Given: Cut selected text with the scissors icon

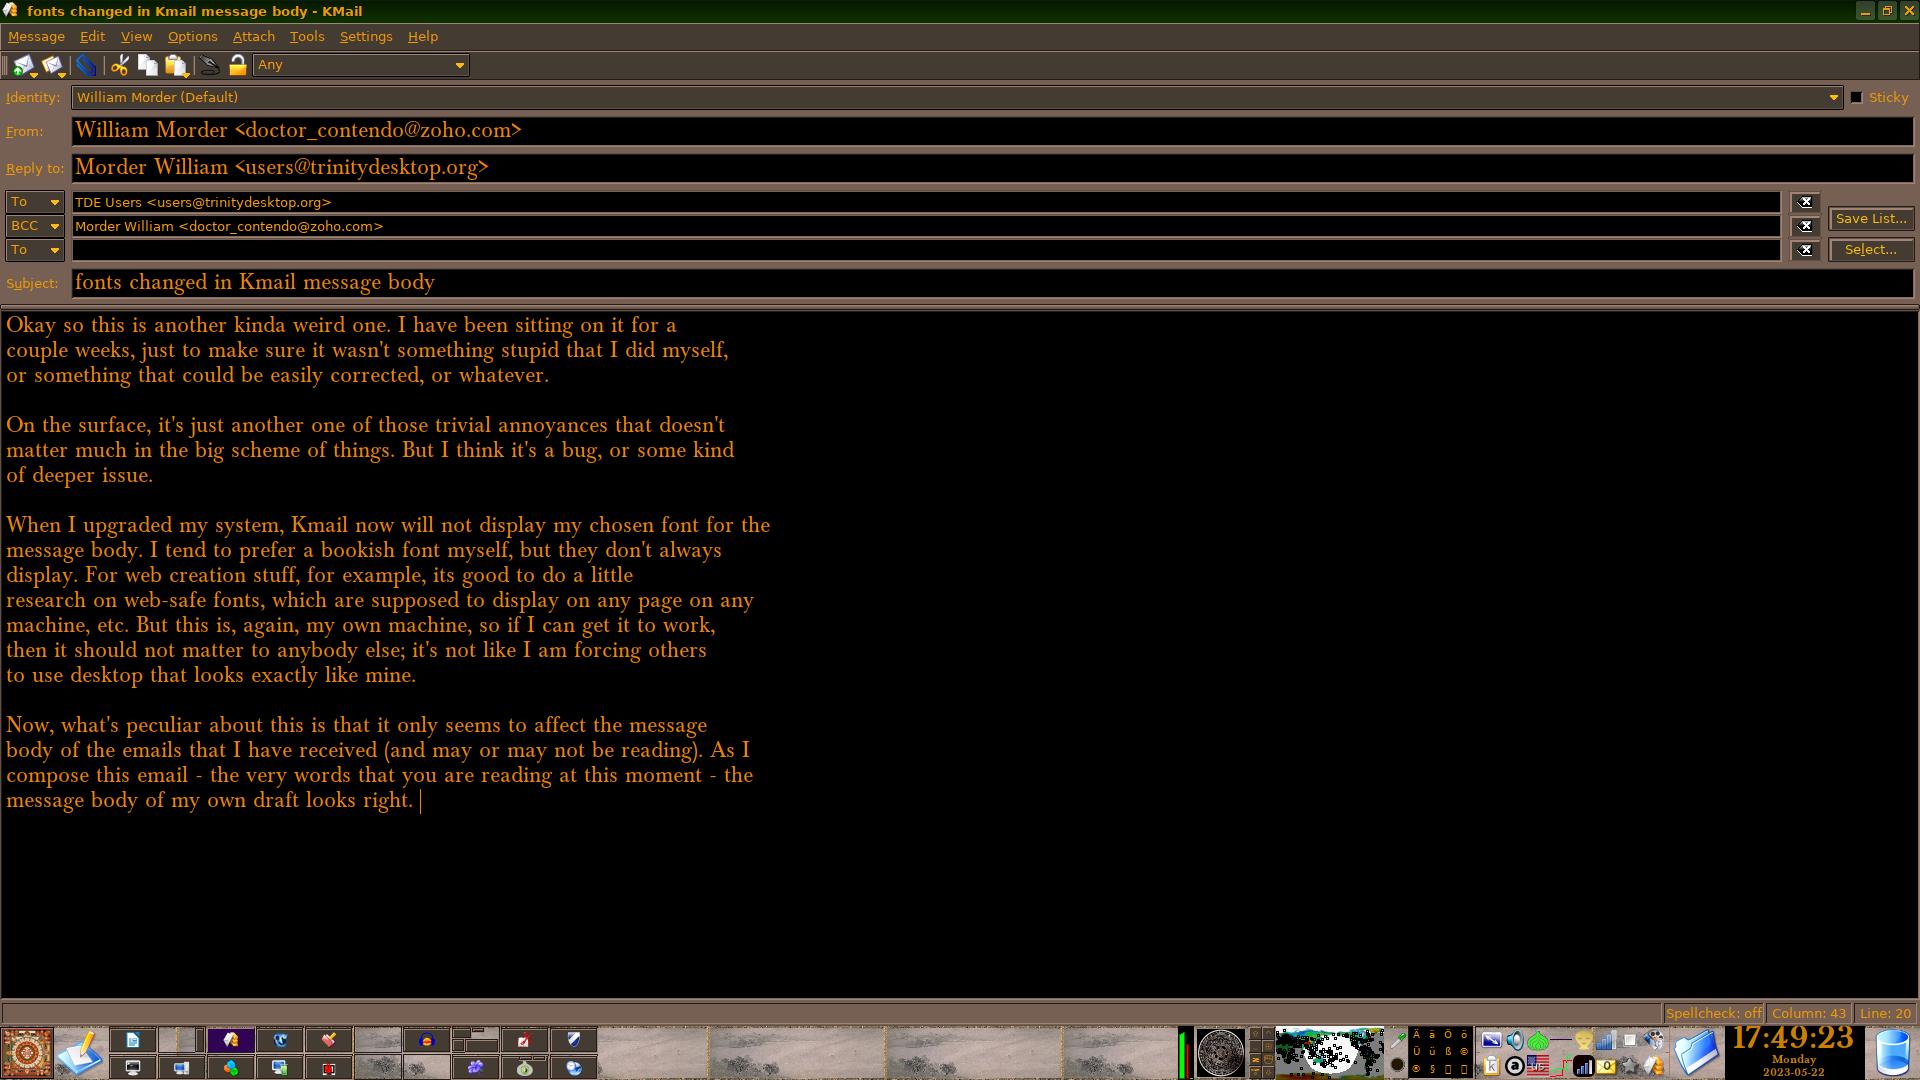Looking at the screenshot, I should (120, 66).
